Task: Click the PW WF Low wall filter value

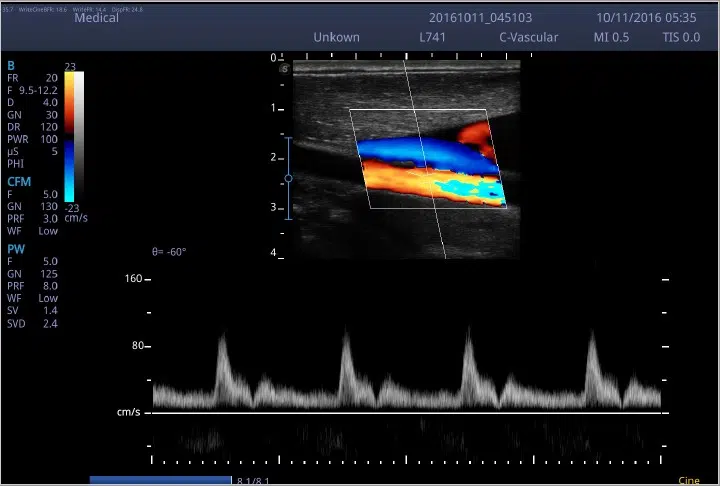Action: click(x=48, y=298)
